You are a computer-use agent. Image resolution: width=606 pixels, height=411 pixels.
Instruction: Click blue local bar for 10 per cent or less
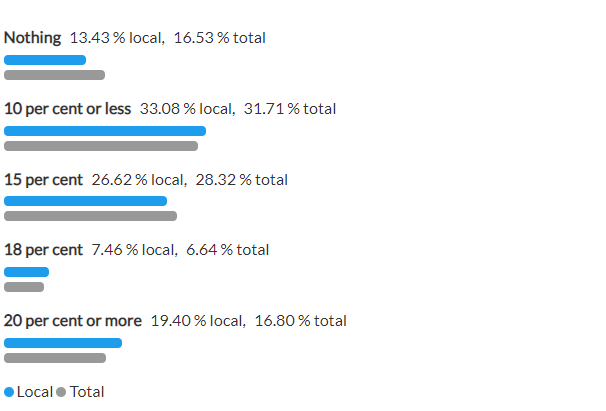click(105, 131)
